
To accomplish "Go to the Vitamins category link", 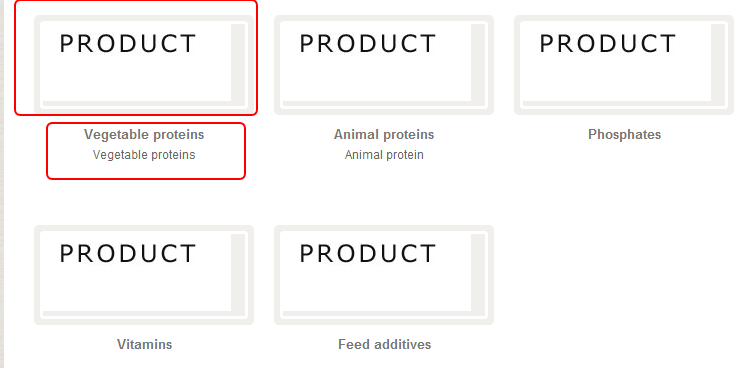I will point(144,344).
